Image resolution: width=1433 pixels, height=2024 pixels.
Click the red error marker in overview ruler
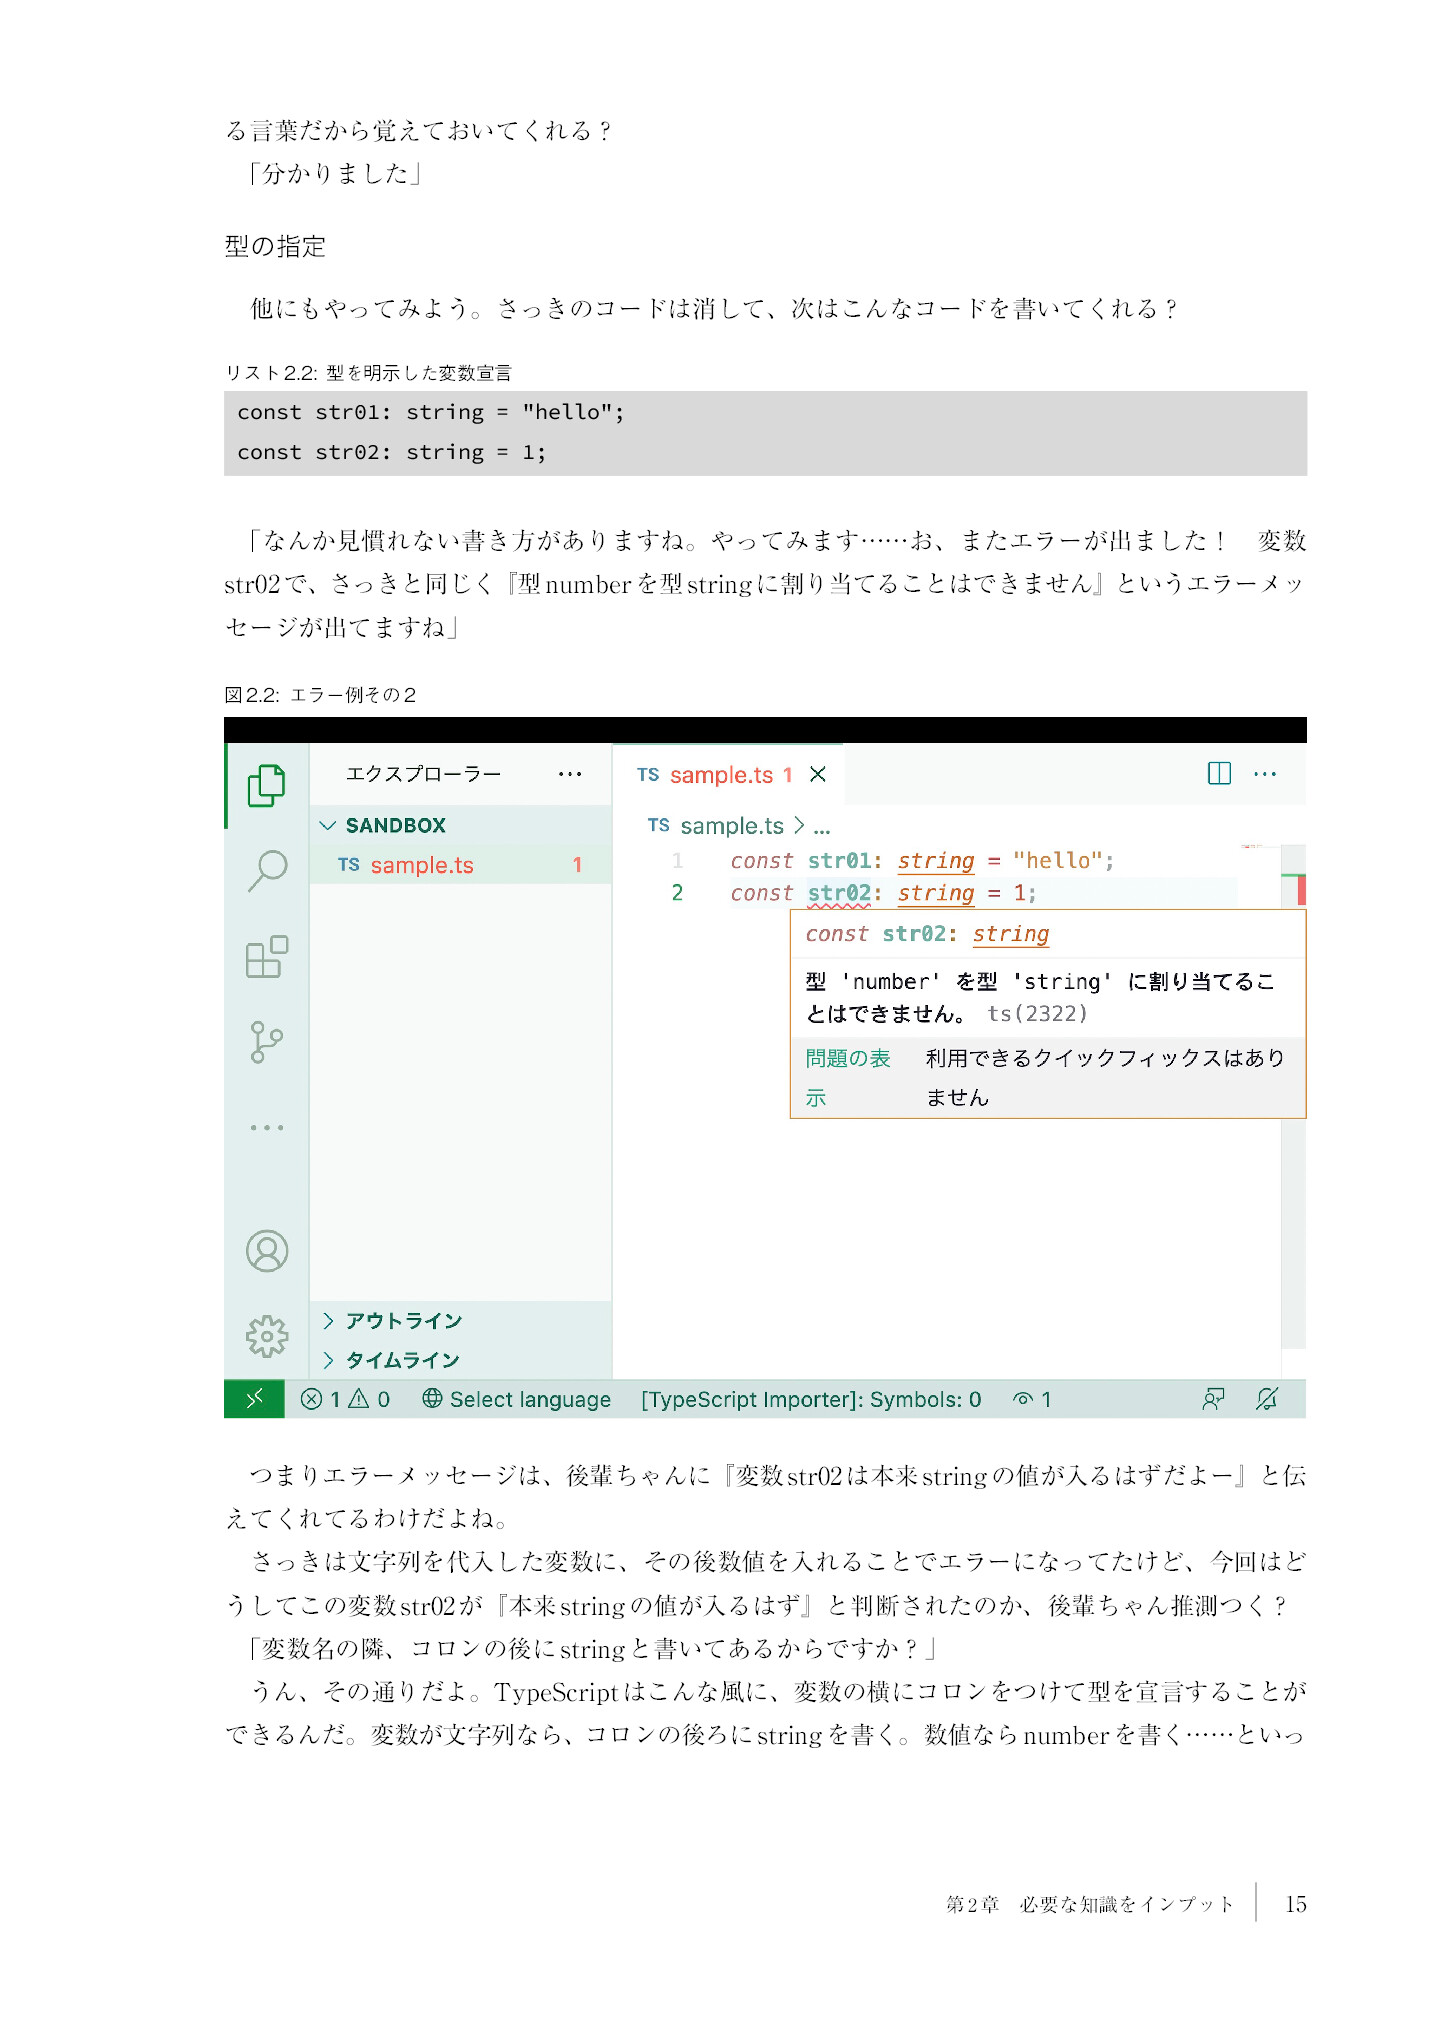[x=1301, y=889]
